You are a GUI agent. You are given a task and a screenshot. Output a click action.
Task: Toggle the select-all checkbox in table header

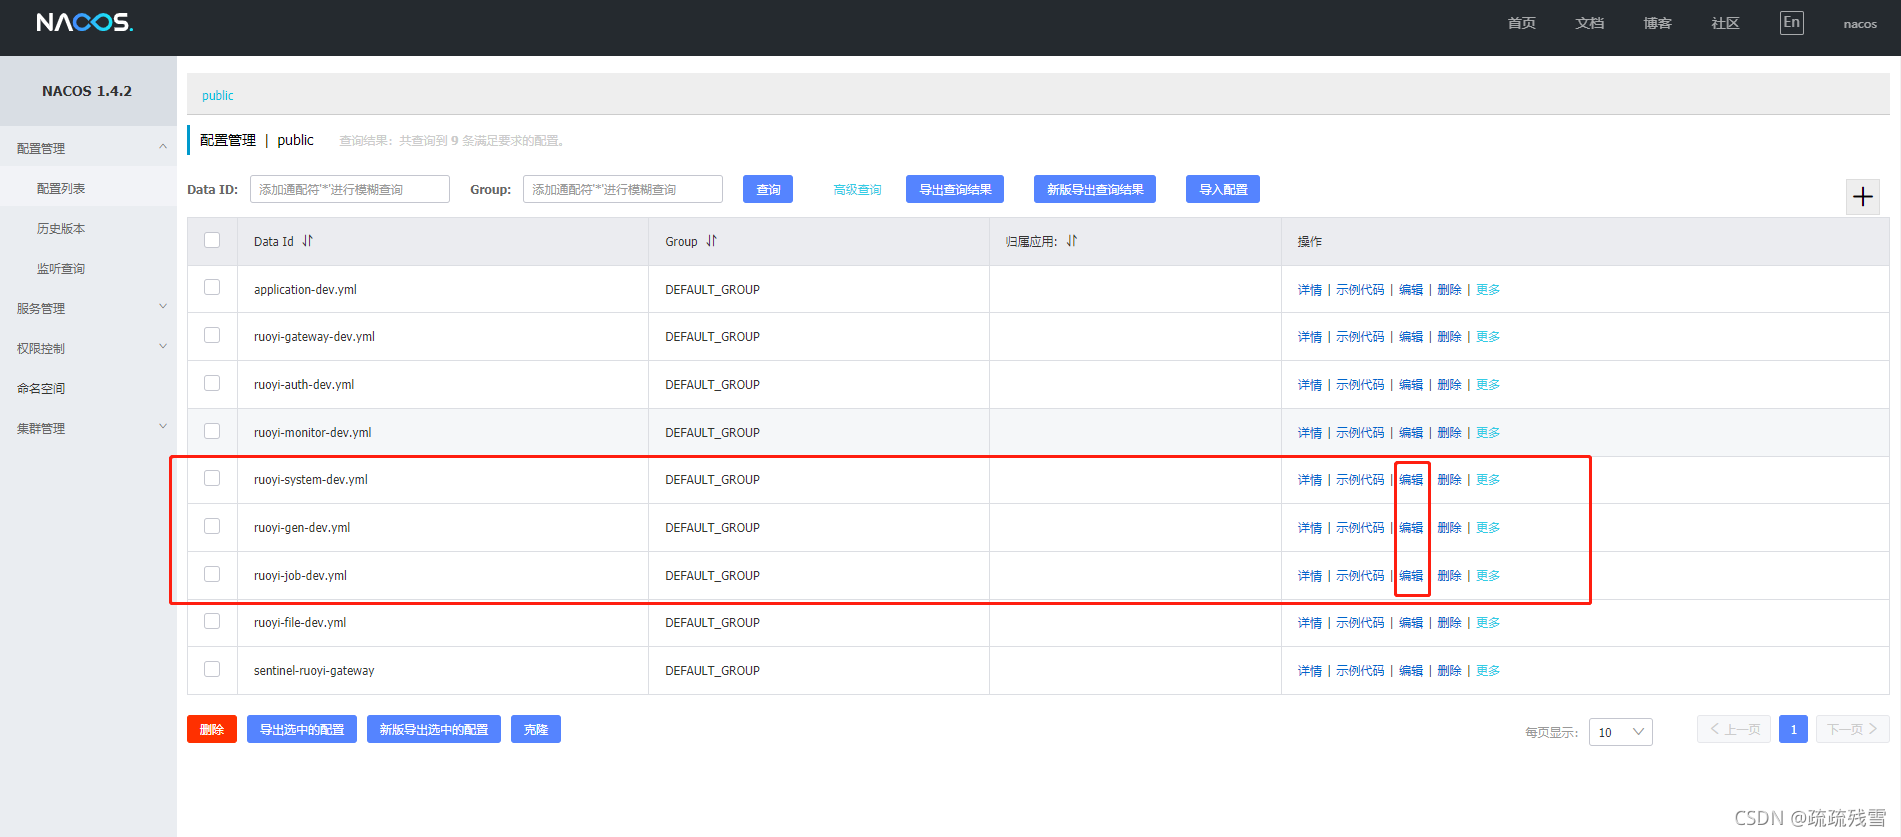click(212, 240)
